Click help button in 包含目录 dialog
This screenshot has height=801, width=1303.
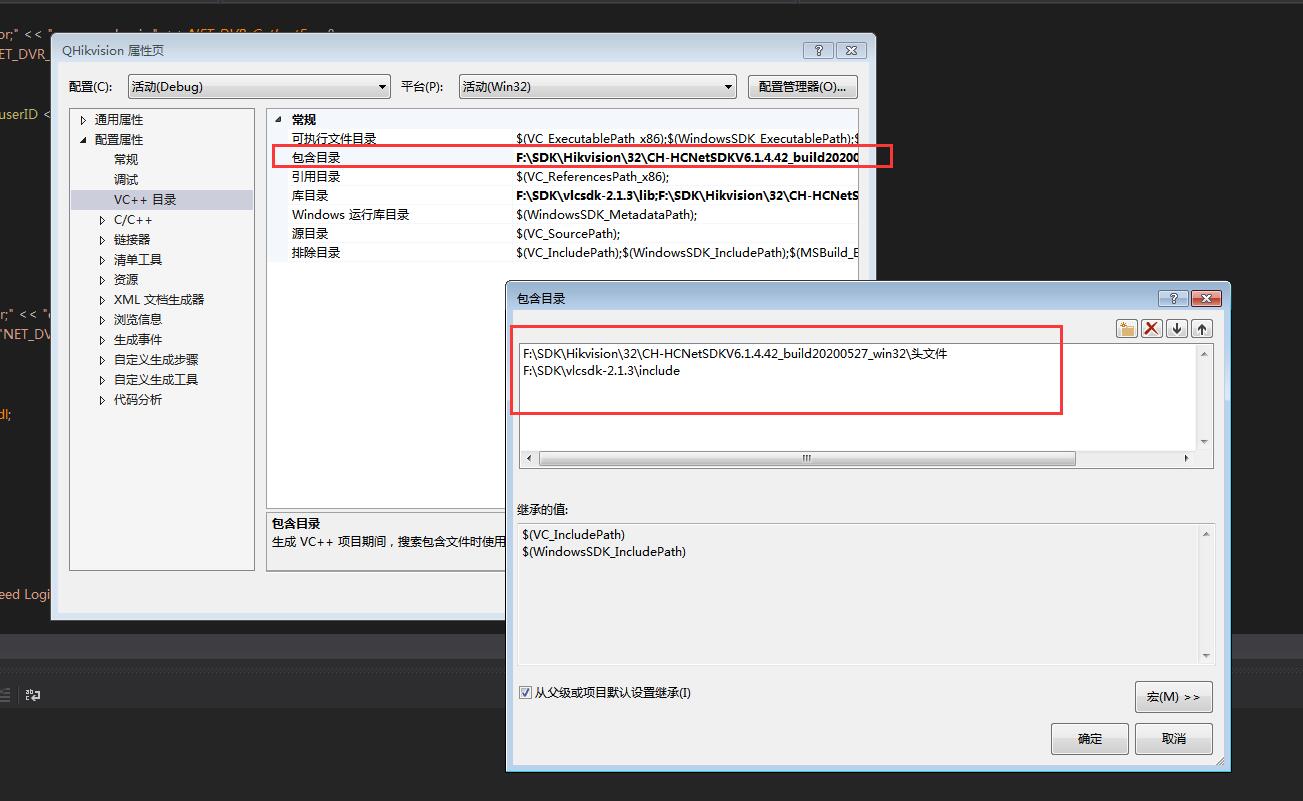tap(1173, 298)
